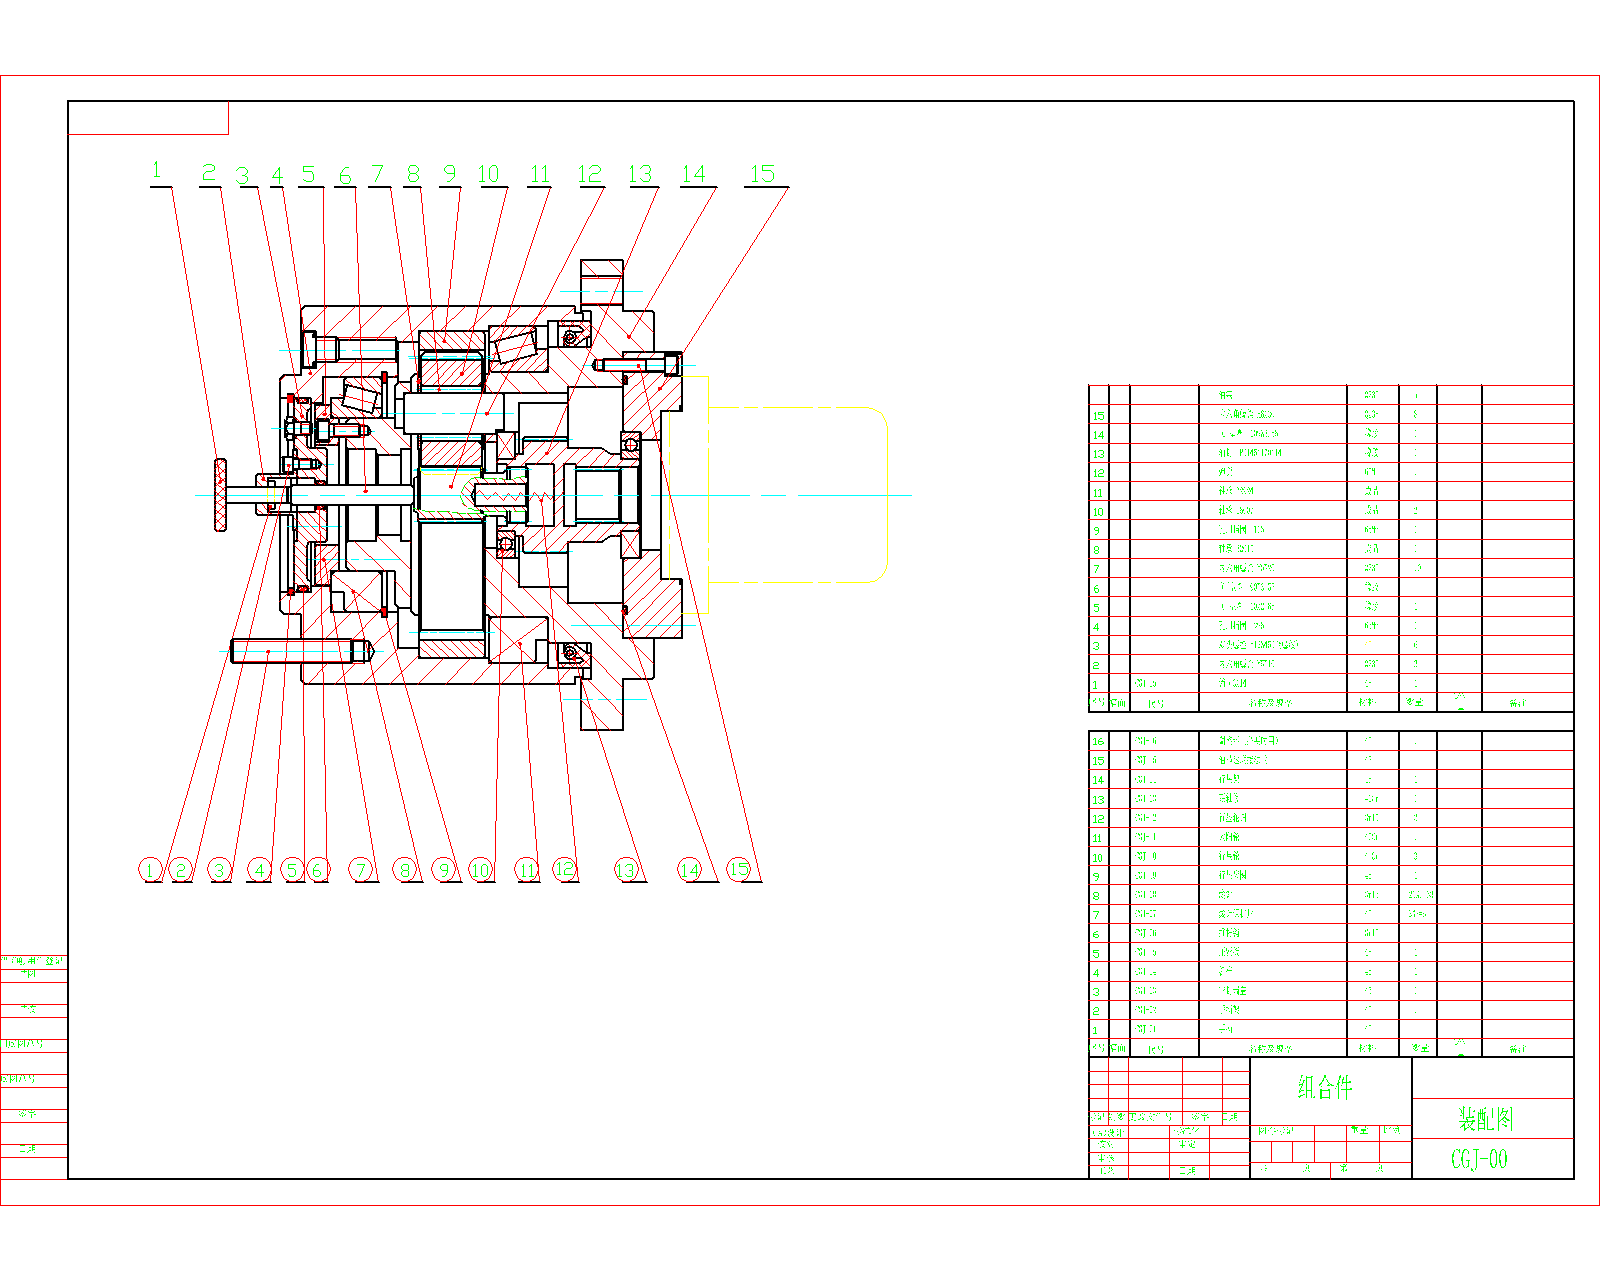The height and width of the screenshot is (1280, 1600).
Task: Pick circled balloon 12 below the assembly
Action: (x=565, y=870)
